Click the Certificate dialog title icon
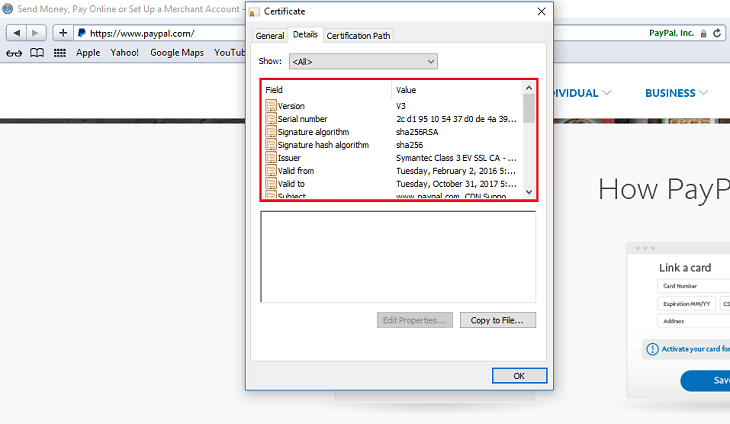The width and height of the screenshot is (730, 424). pos(254,12)
